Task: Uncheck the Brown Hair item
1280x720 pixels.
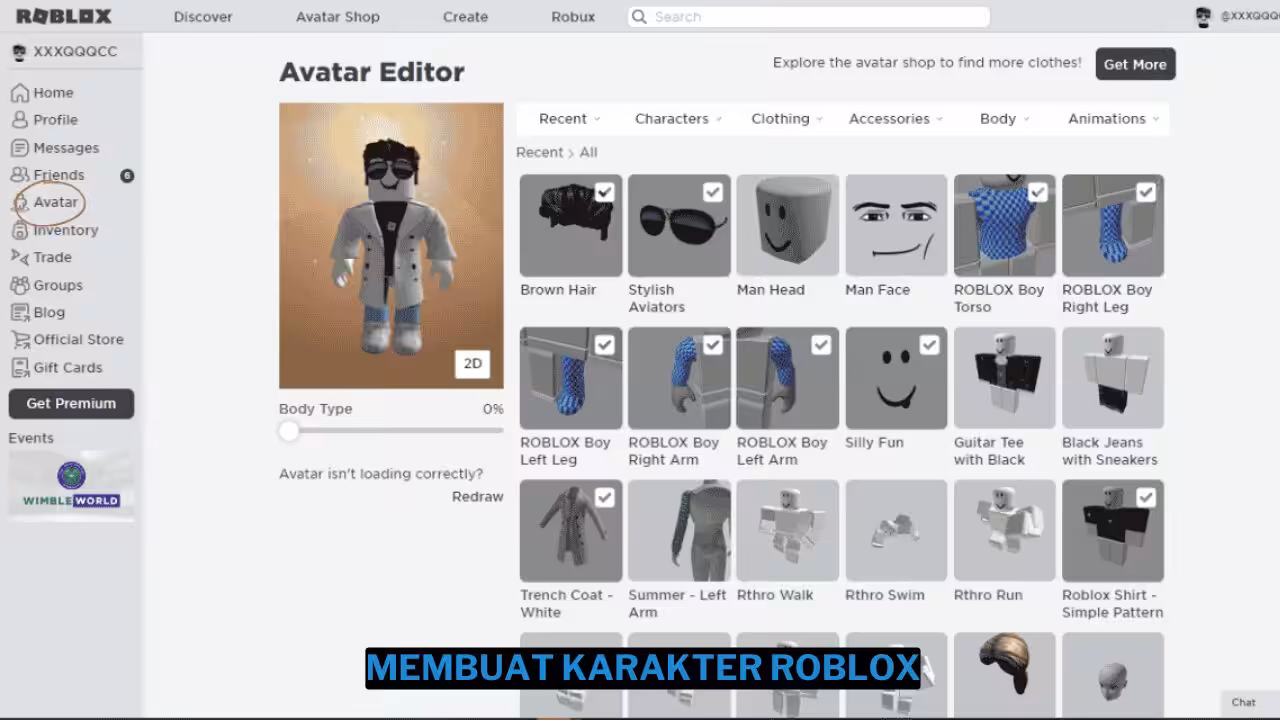Action: [604, 192]
